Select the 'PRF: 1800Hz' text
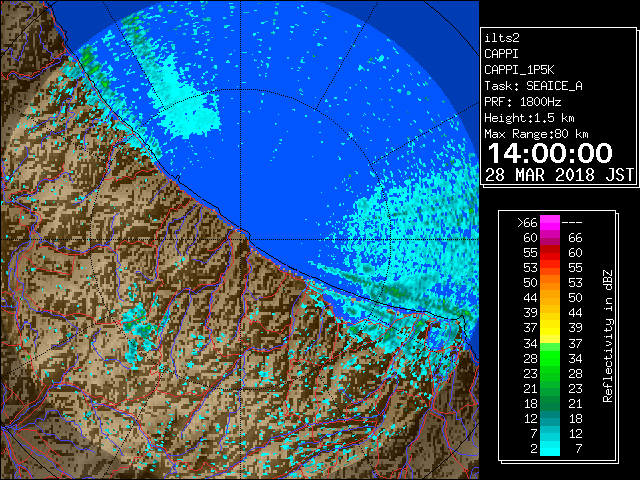The height and width of the screenshot is (480, 640). click(522, 102)
